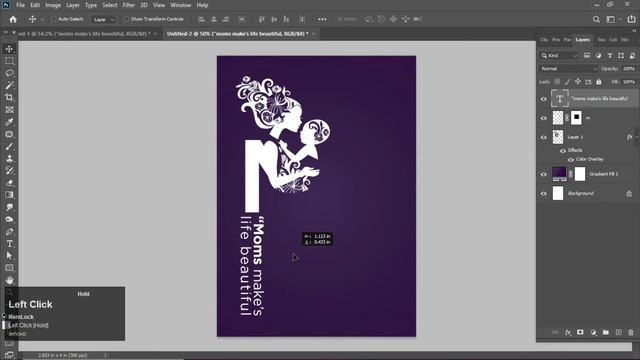Click the Share document icon
Image resolution: width=640 pixels, height=360 pixels.
point(631,19)
